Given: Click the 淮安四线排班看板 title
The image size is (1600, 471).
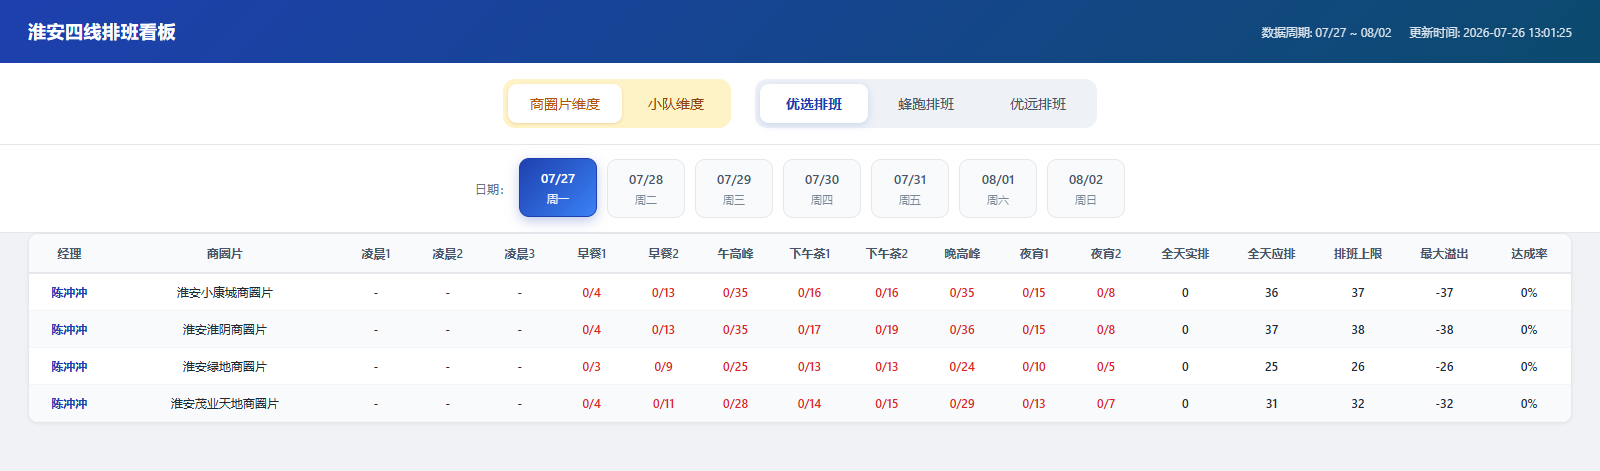Looking at the screenshot, I should (102, 32).
